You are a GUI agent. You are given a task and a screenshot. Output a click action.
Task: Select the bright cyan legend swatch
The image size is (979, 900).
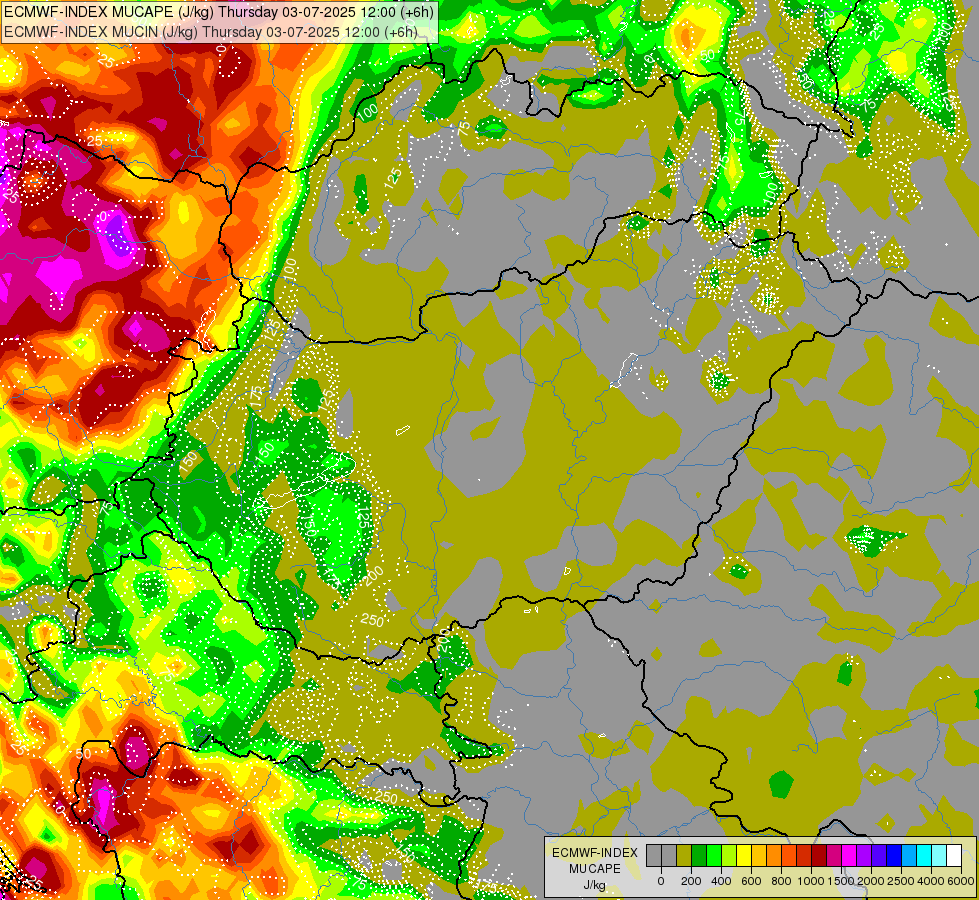(925, 856)
